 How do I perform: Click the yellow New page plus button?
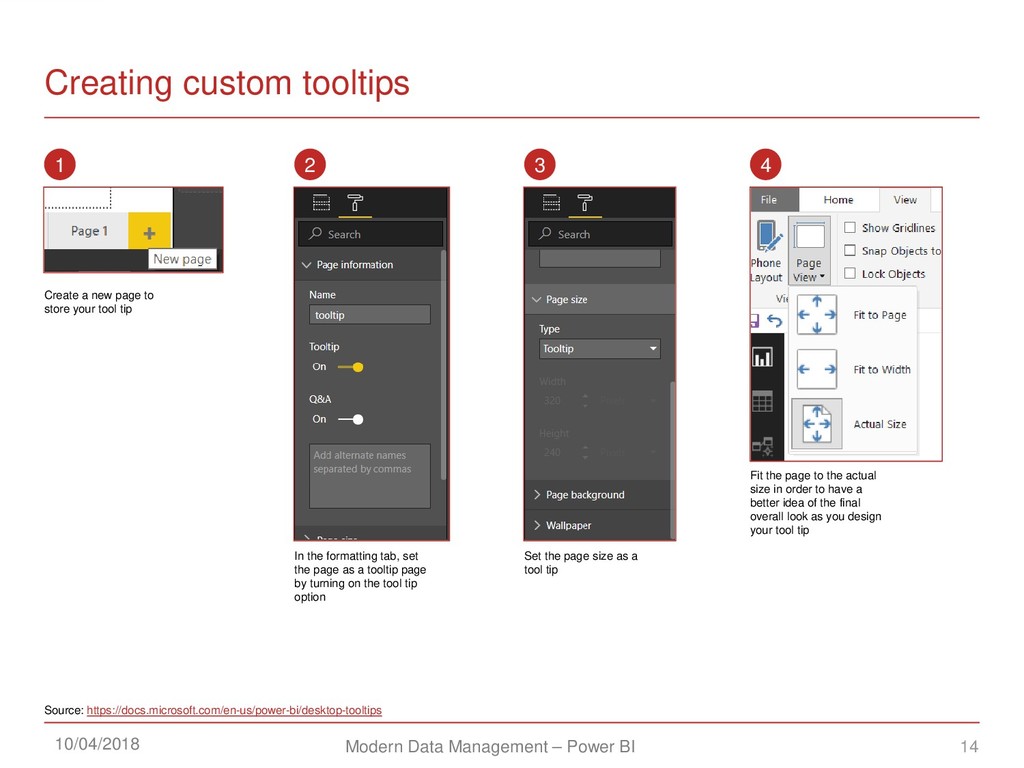coord(150,231)
